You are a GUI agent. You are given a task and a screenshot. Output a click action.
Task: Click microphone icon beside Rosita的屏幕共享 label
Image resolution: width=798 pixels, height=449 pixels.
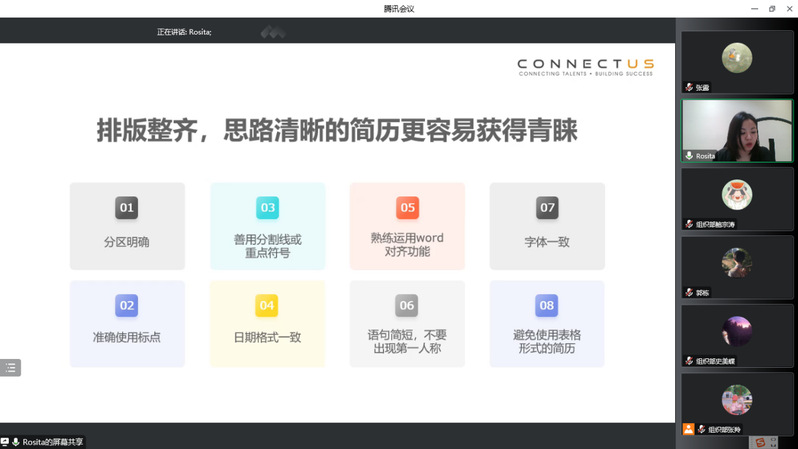(16, 442)
